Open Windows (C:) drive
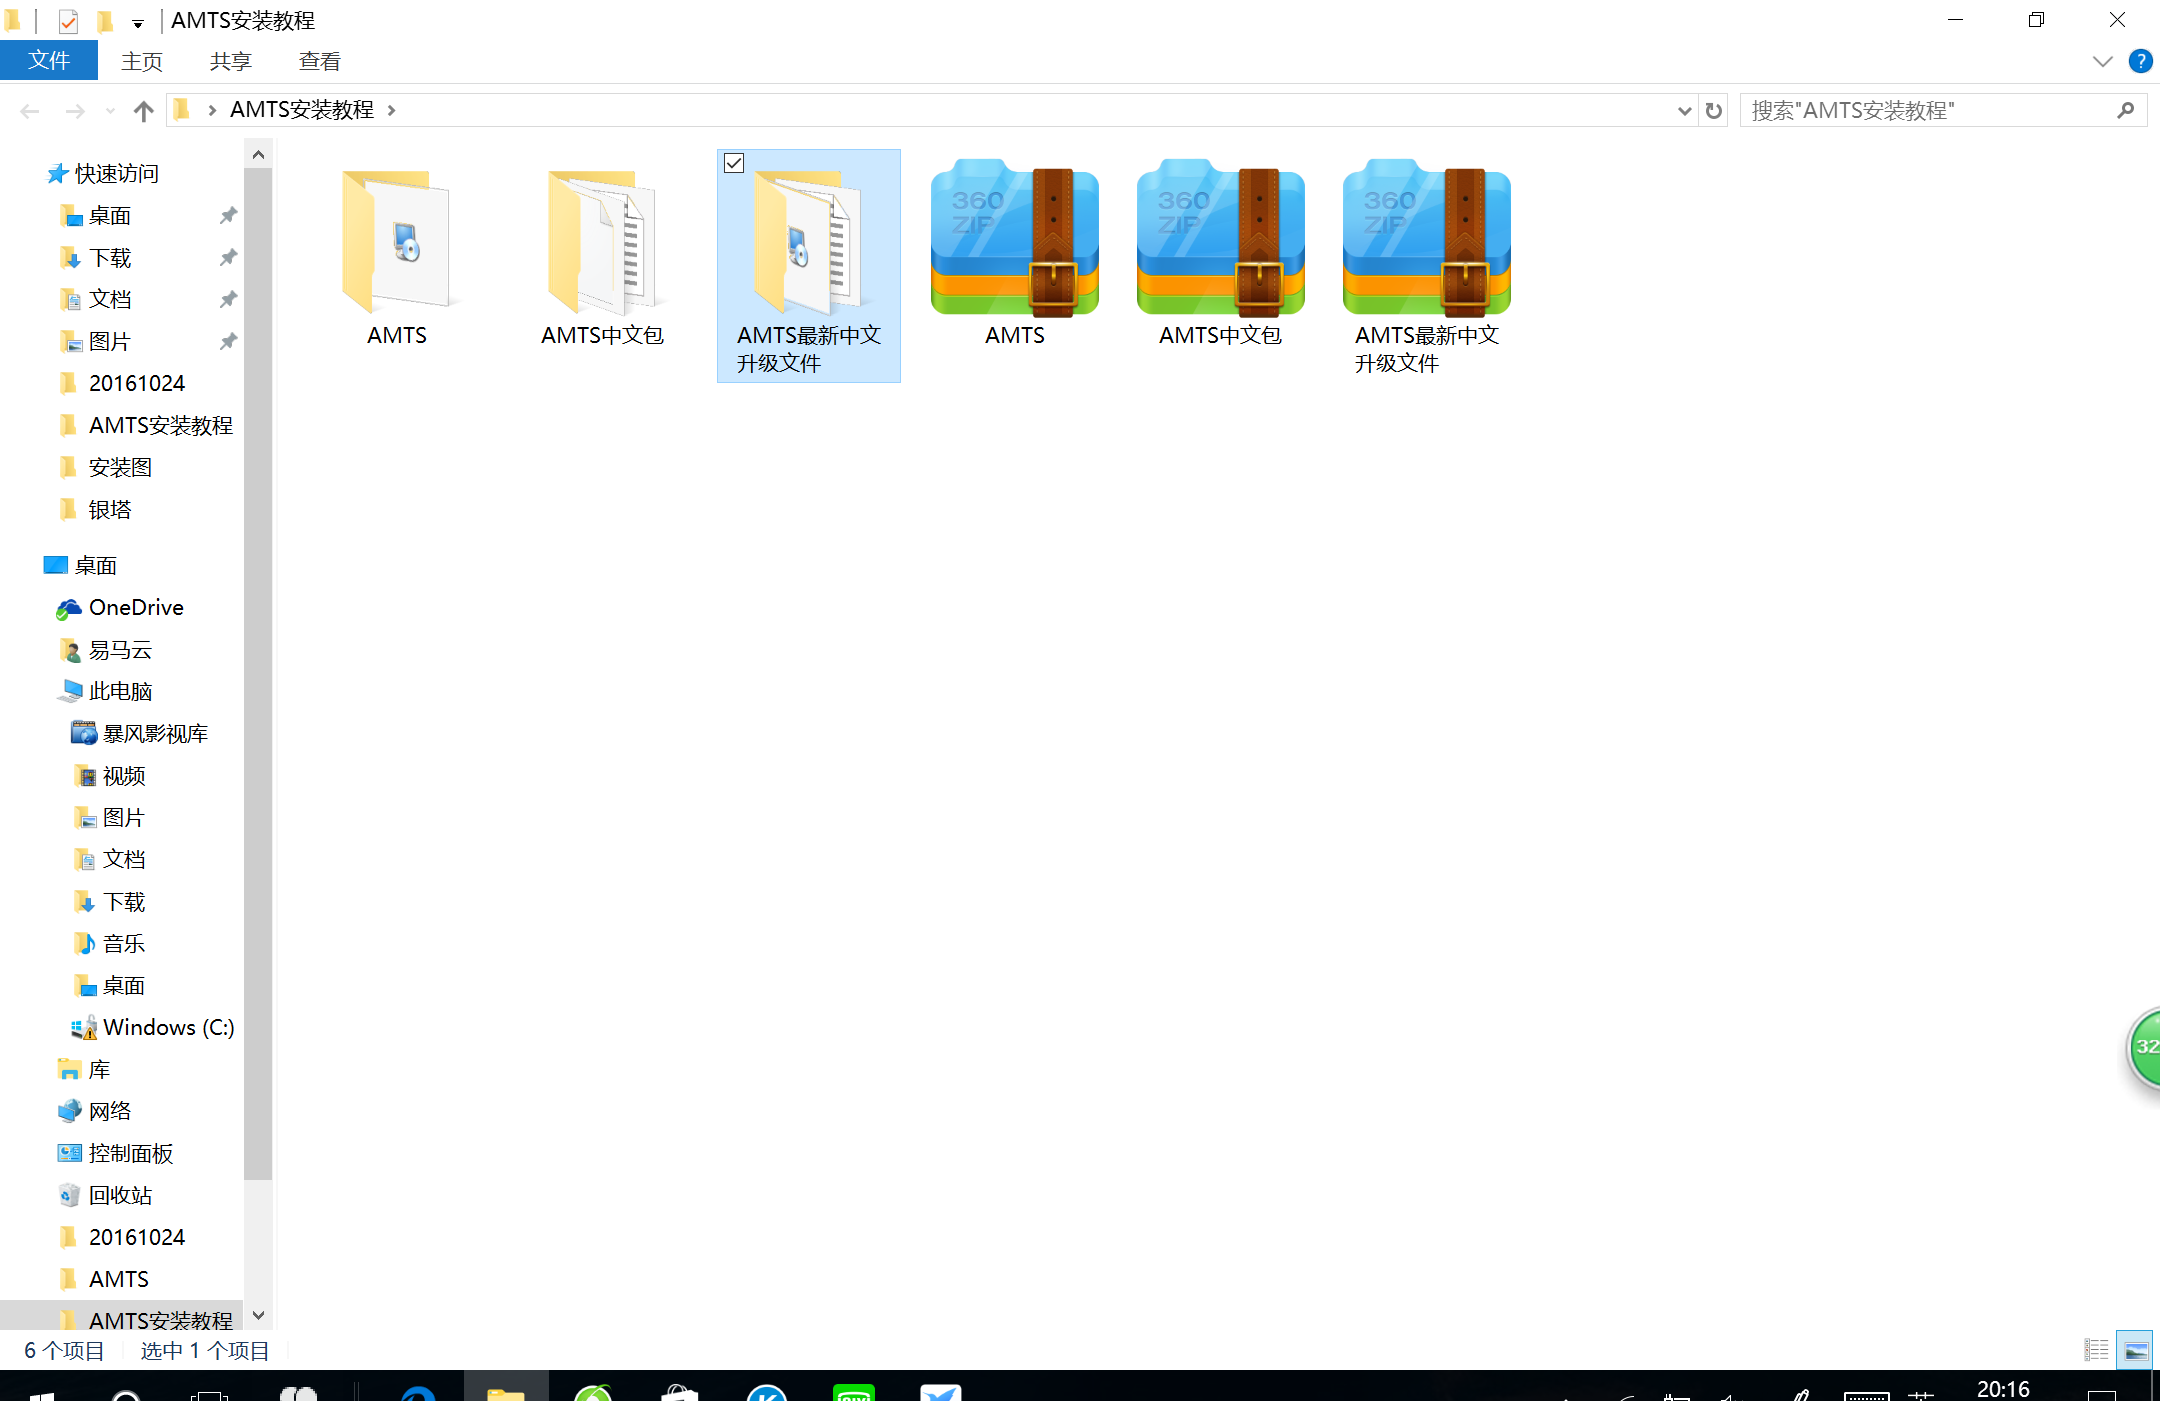 click(153, 1028)
